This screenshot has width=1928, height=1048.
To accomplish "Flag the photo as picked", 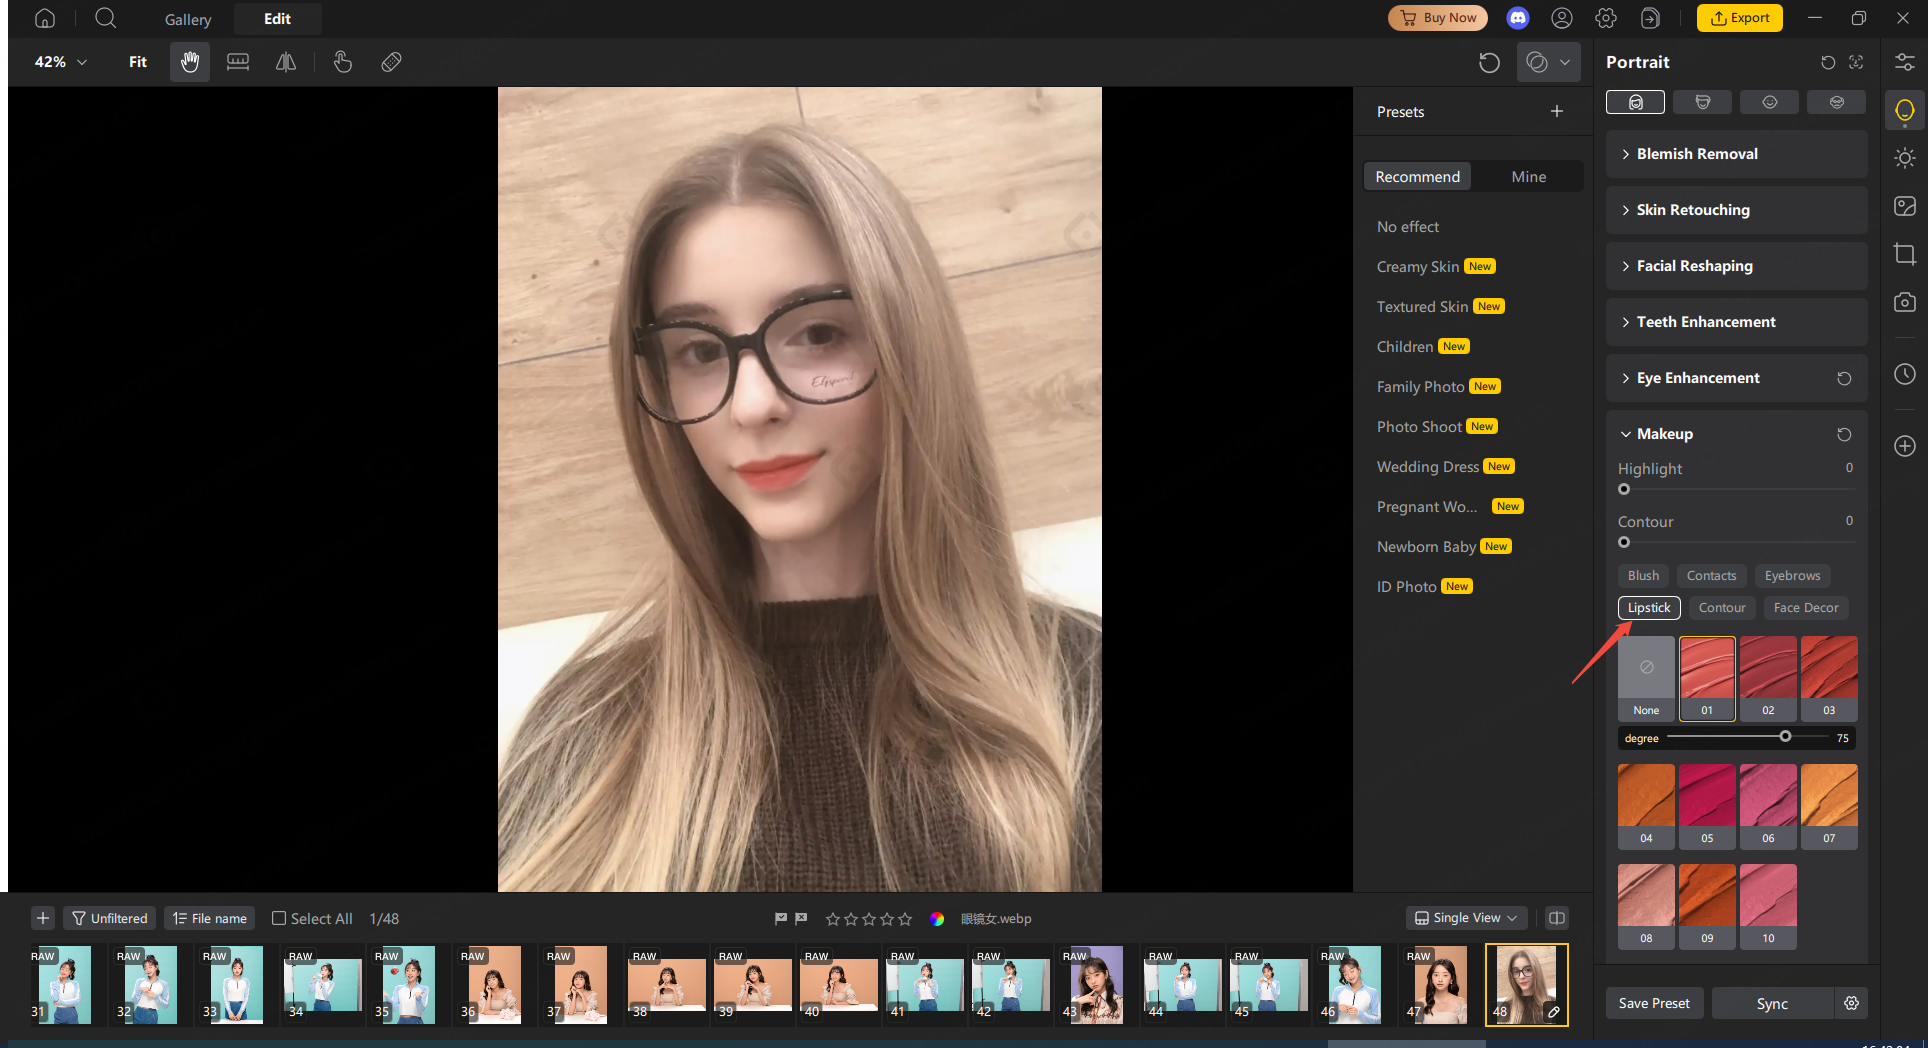I will click(x=780, y=918).
